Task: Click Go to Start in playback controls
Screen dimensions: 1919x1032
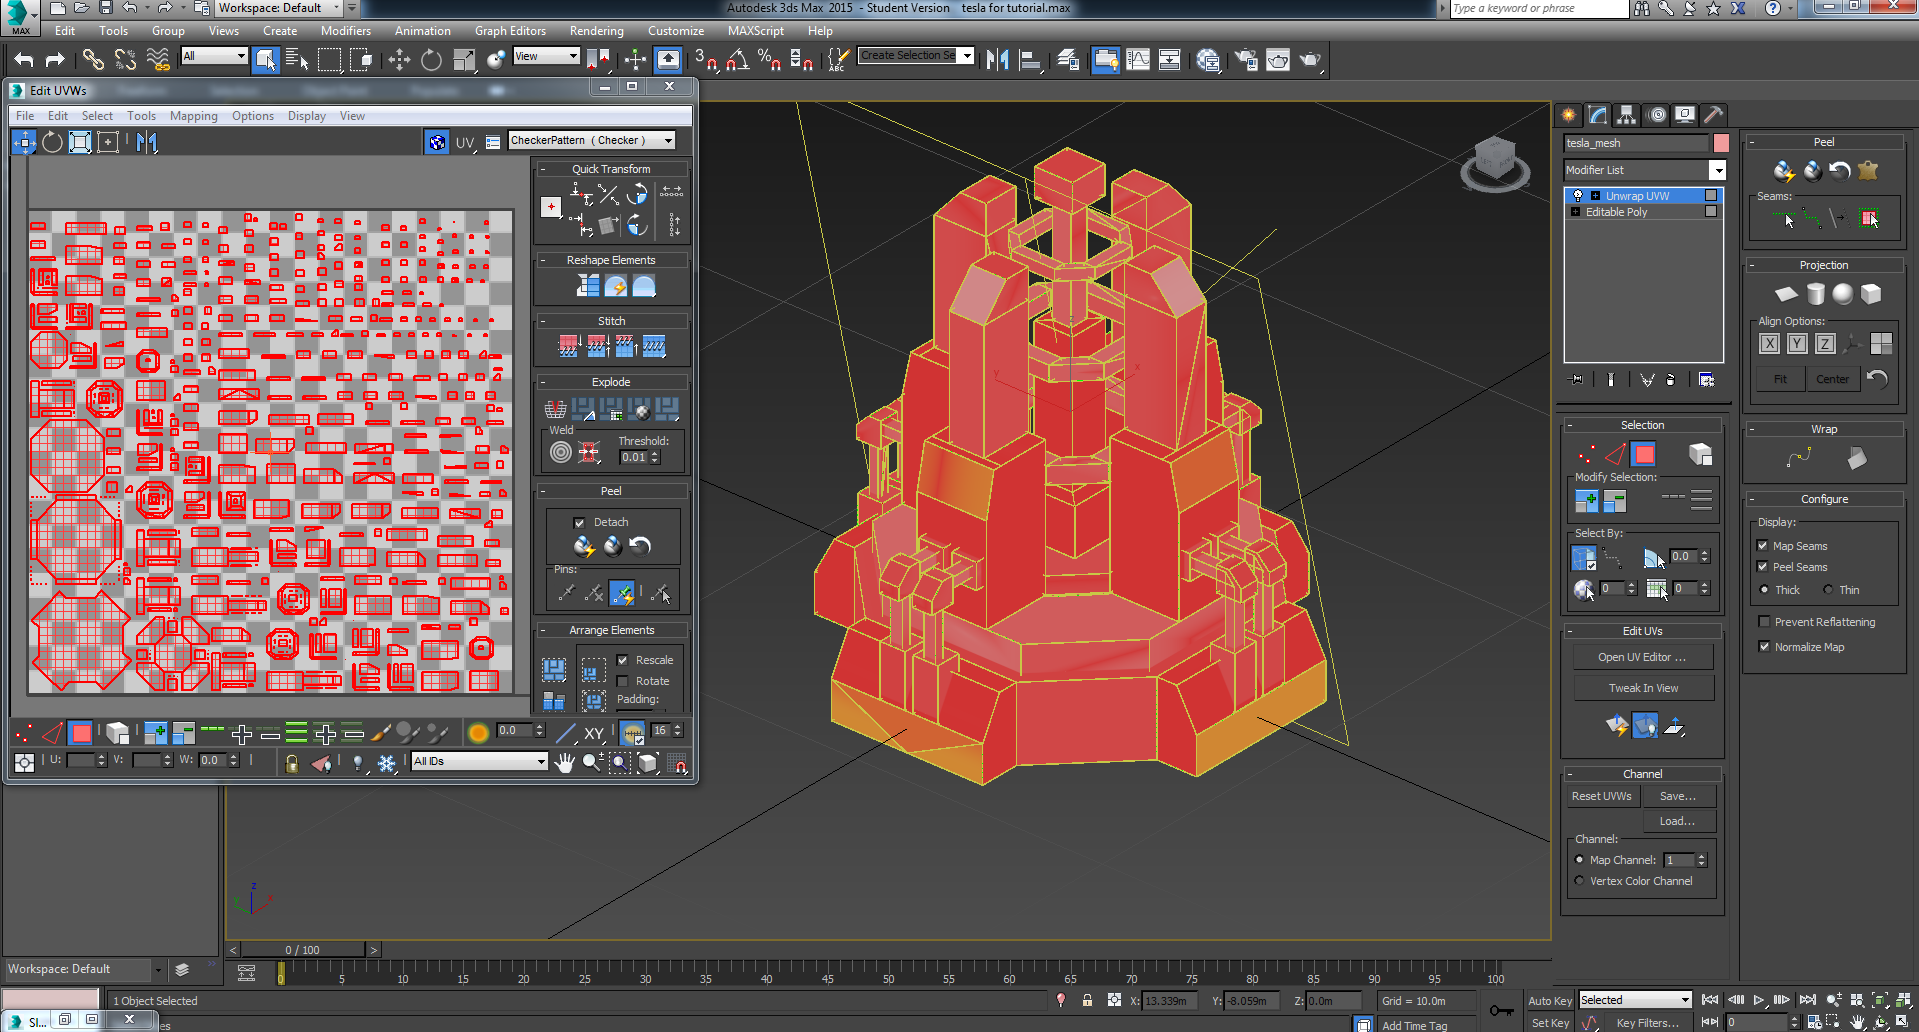Action: click(x=1710, y=1000)
